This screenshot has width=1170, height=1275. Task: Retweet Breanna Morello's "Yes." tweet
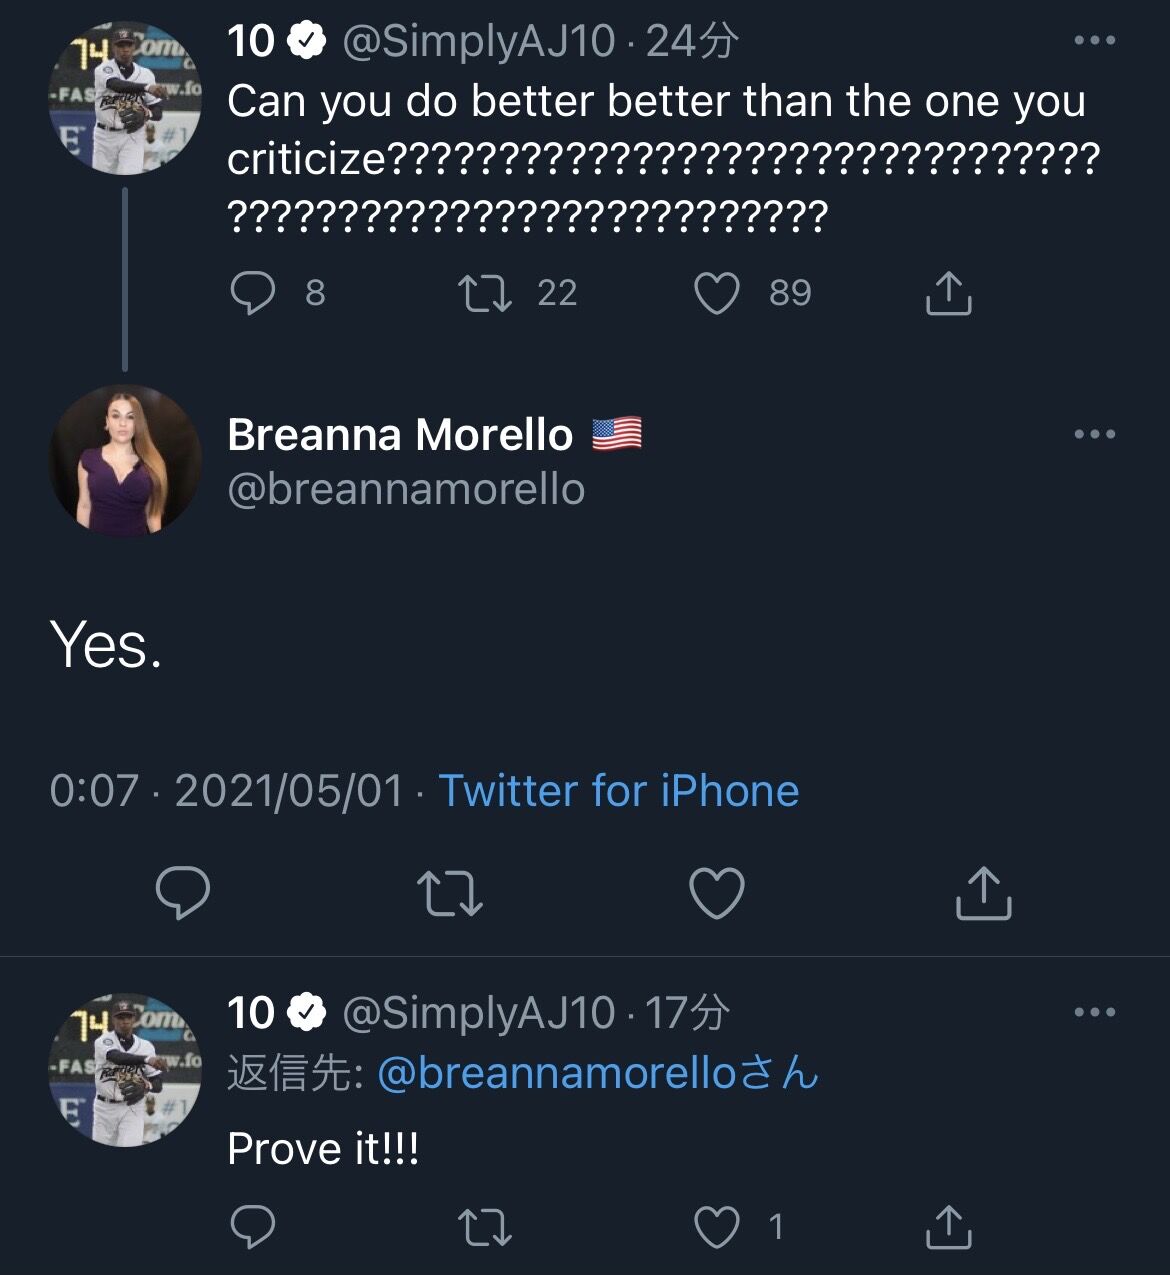450,893
